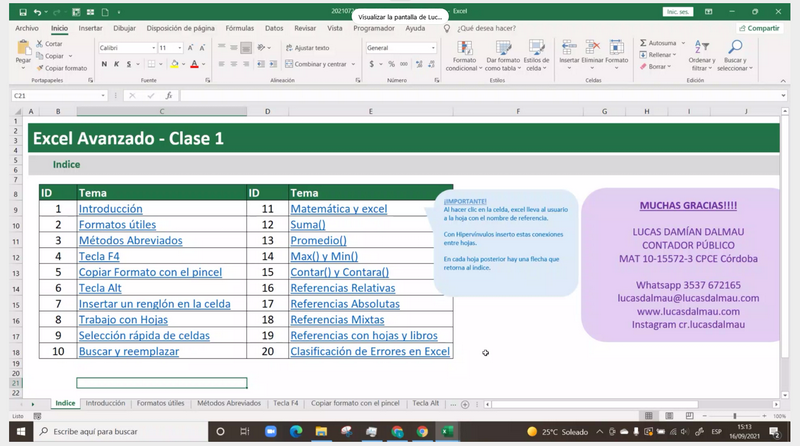This screenshot has width=800, height=446.
Task: Toggle bold (N) formatting
Action: pos(104,64)
